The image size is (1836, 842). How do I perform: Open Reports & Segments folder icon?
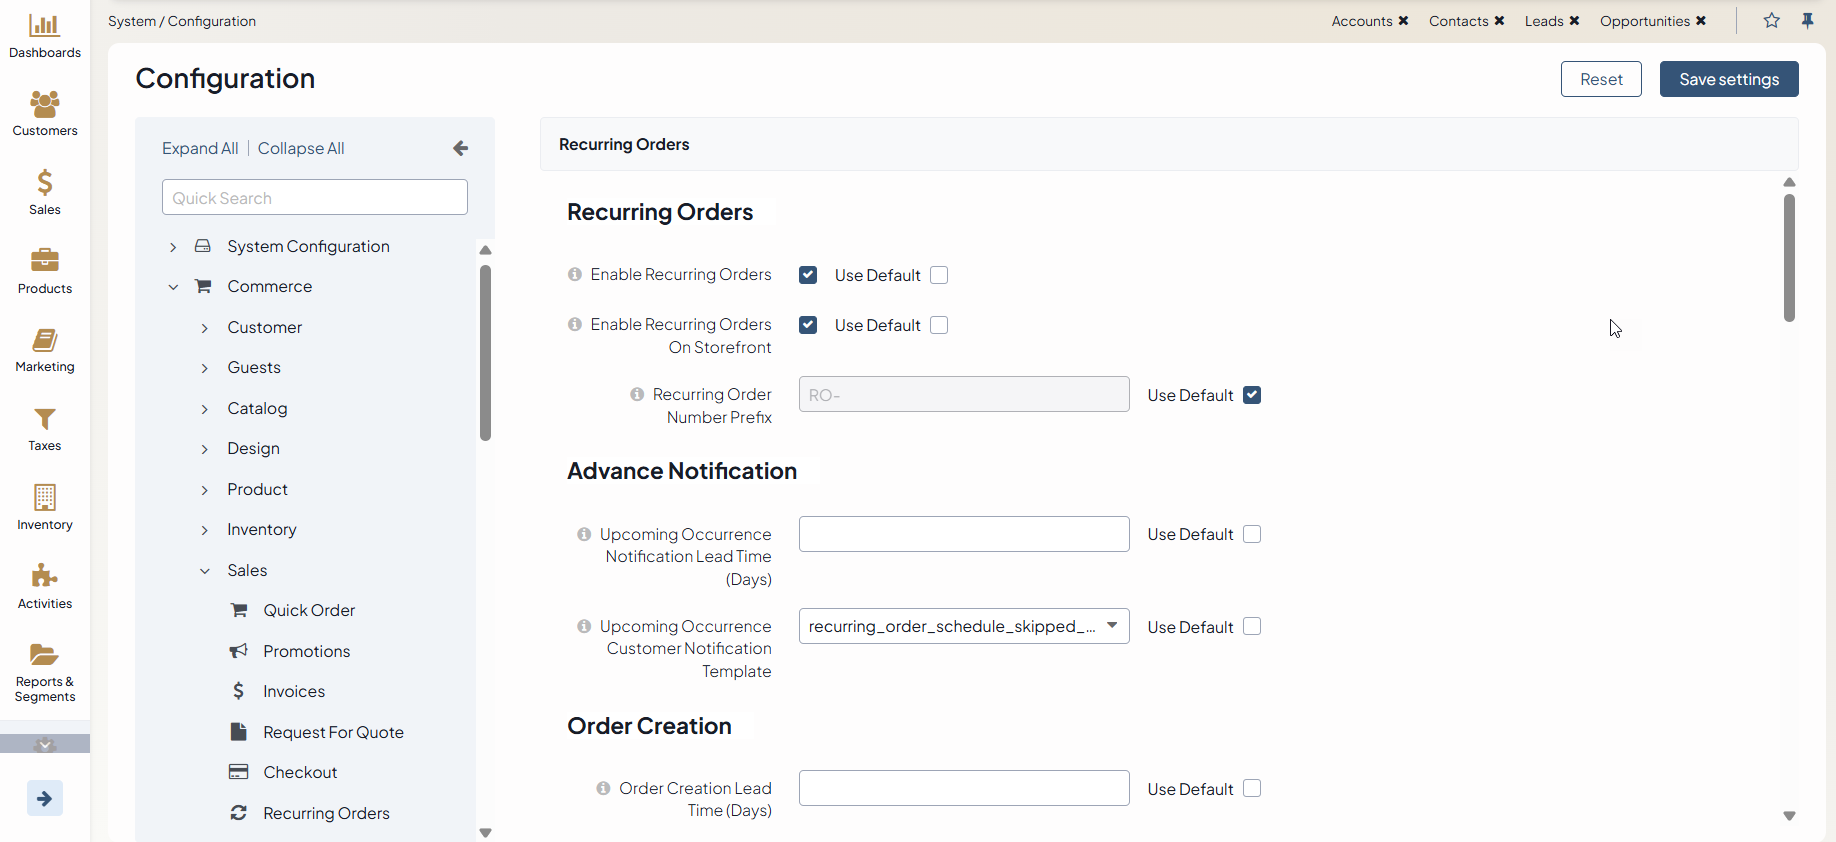(x=44, y=655)
